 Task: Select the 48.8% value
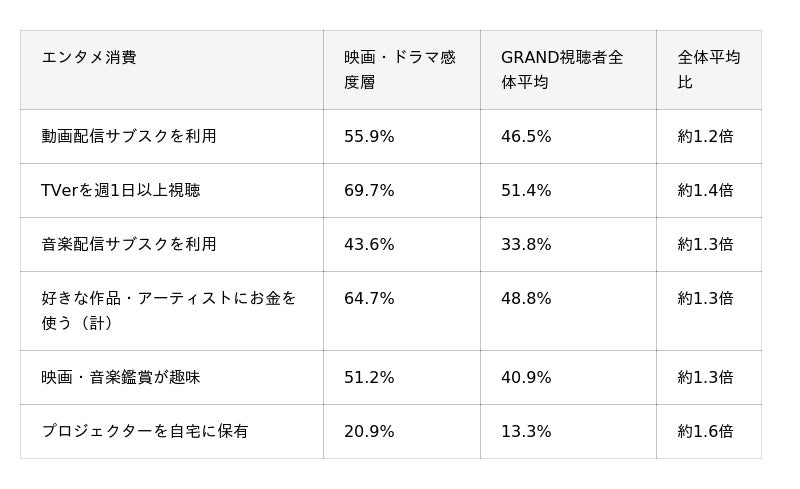click(526, 298)
